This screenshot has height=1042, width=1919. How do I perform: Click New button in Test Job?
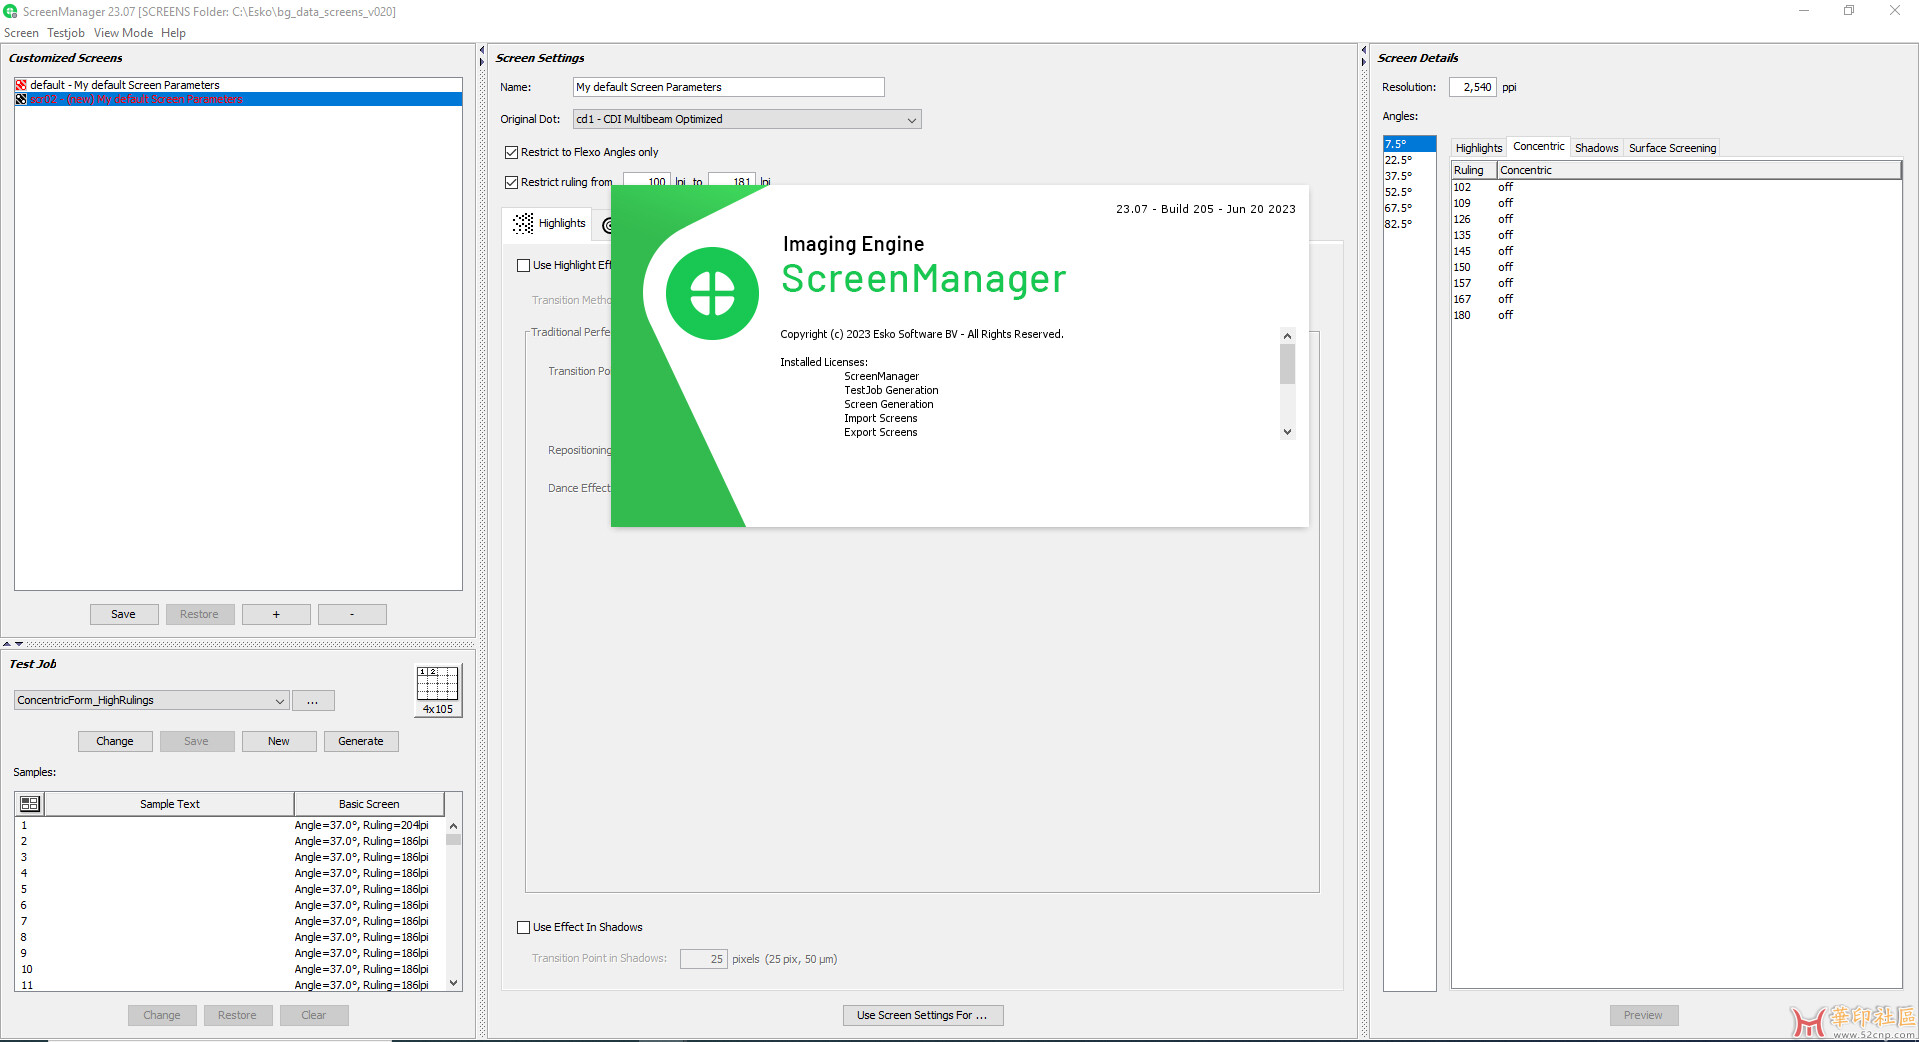point(279,741)
